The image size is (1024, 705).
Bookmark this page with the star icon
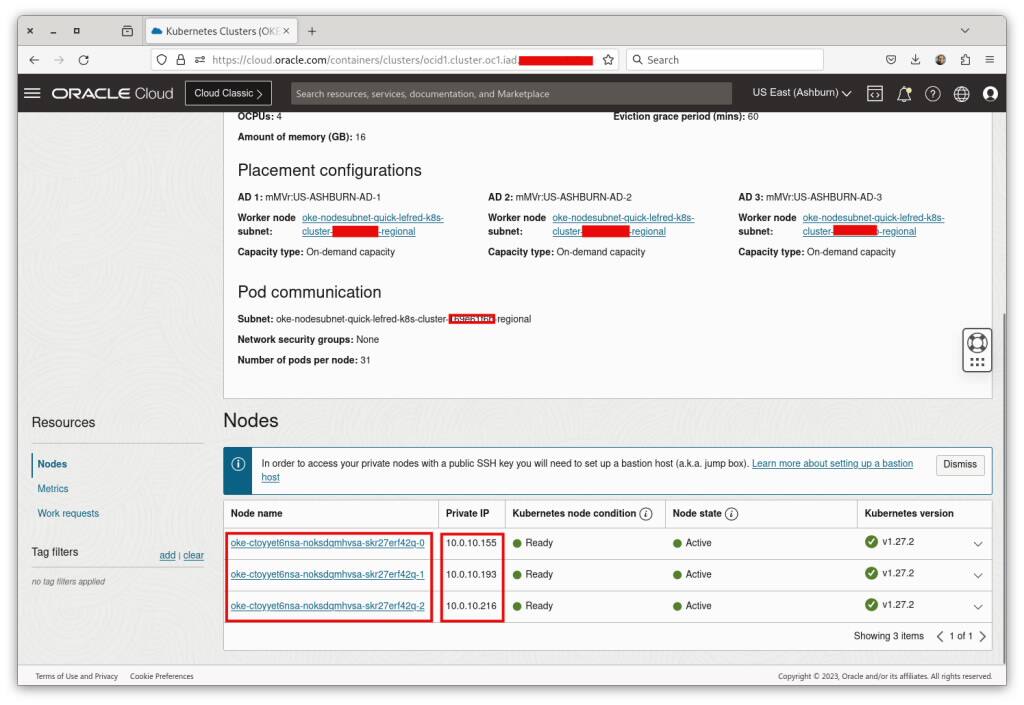(x=608, y=60)
